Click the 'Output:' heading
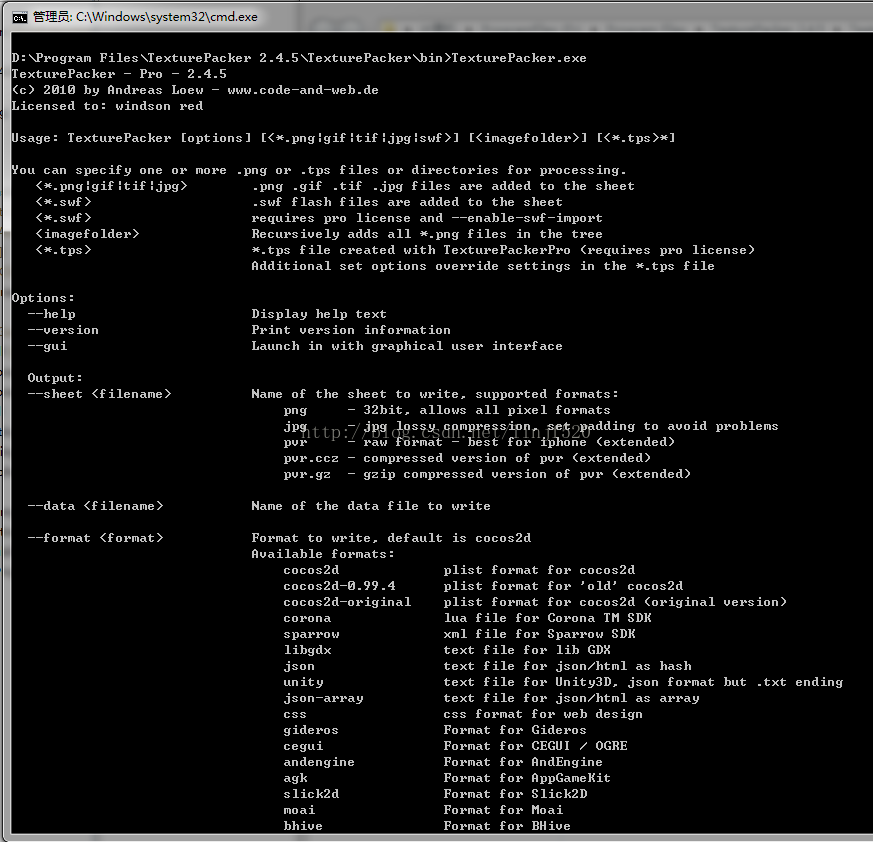Image resolution: width=873 pixels, height=842 pixels. pyautogui.click(x=55, y=379)
